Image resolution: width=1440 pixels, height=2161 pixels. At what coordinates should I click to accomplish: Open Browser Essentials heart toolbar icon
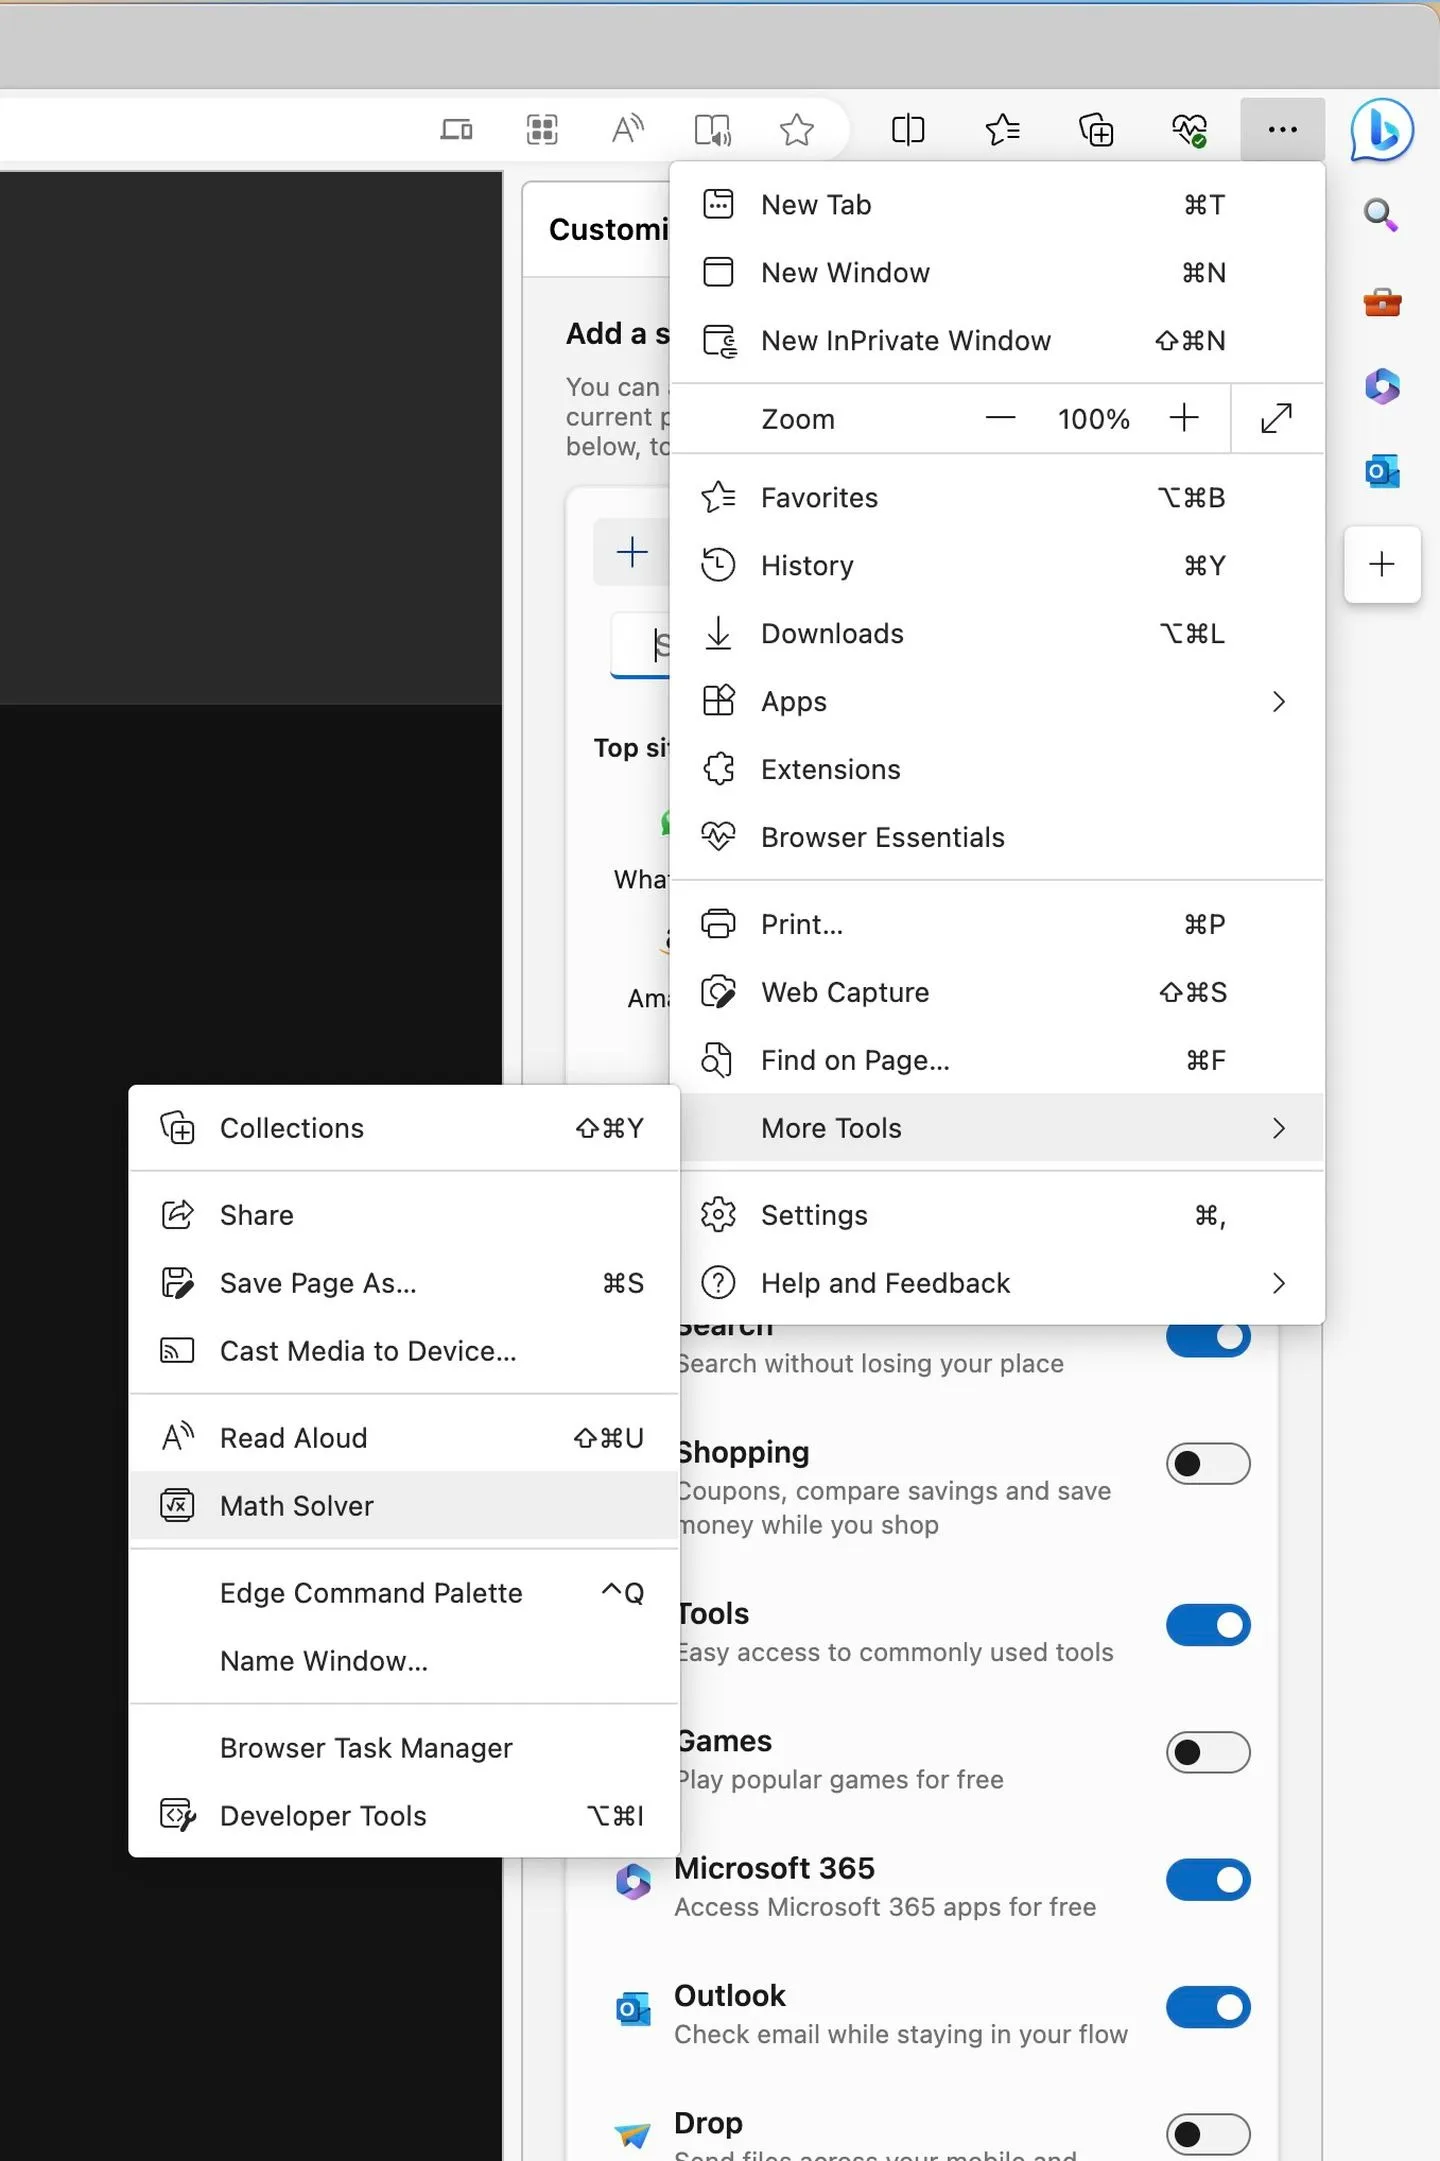tap(1189, 129)
